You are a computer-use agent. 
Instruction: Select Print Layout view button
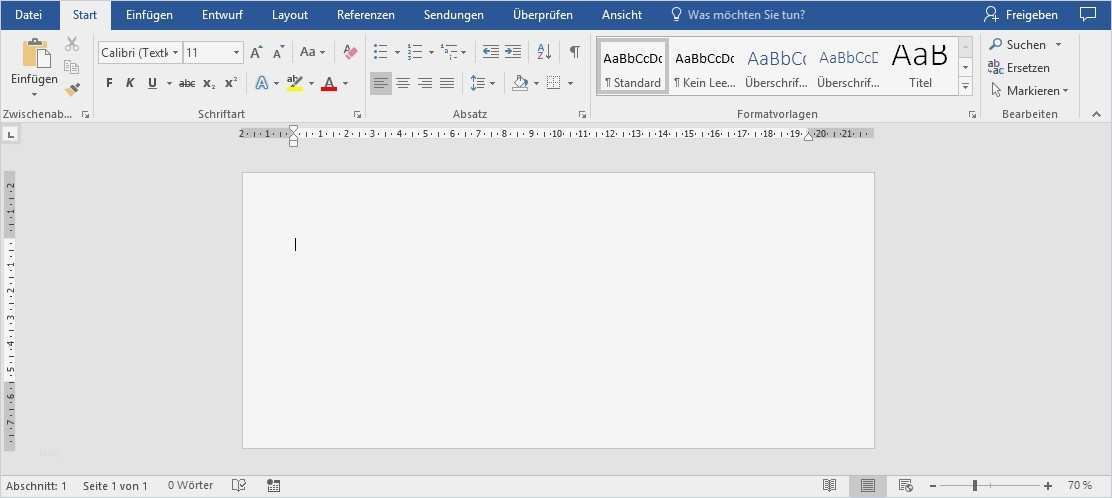[867, 486]
